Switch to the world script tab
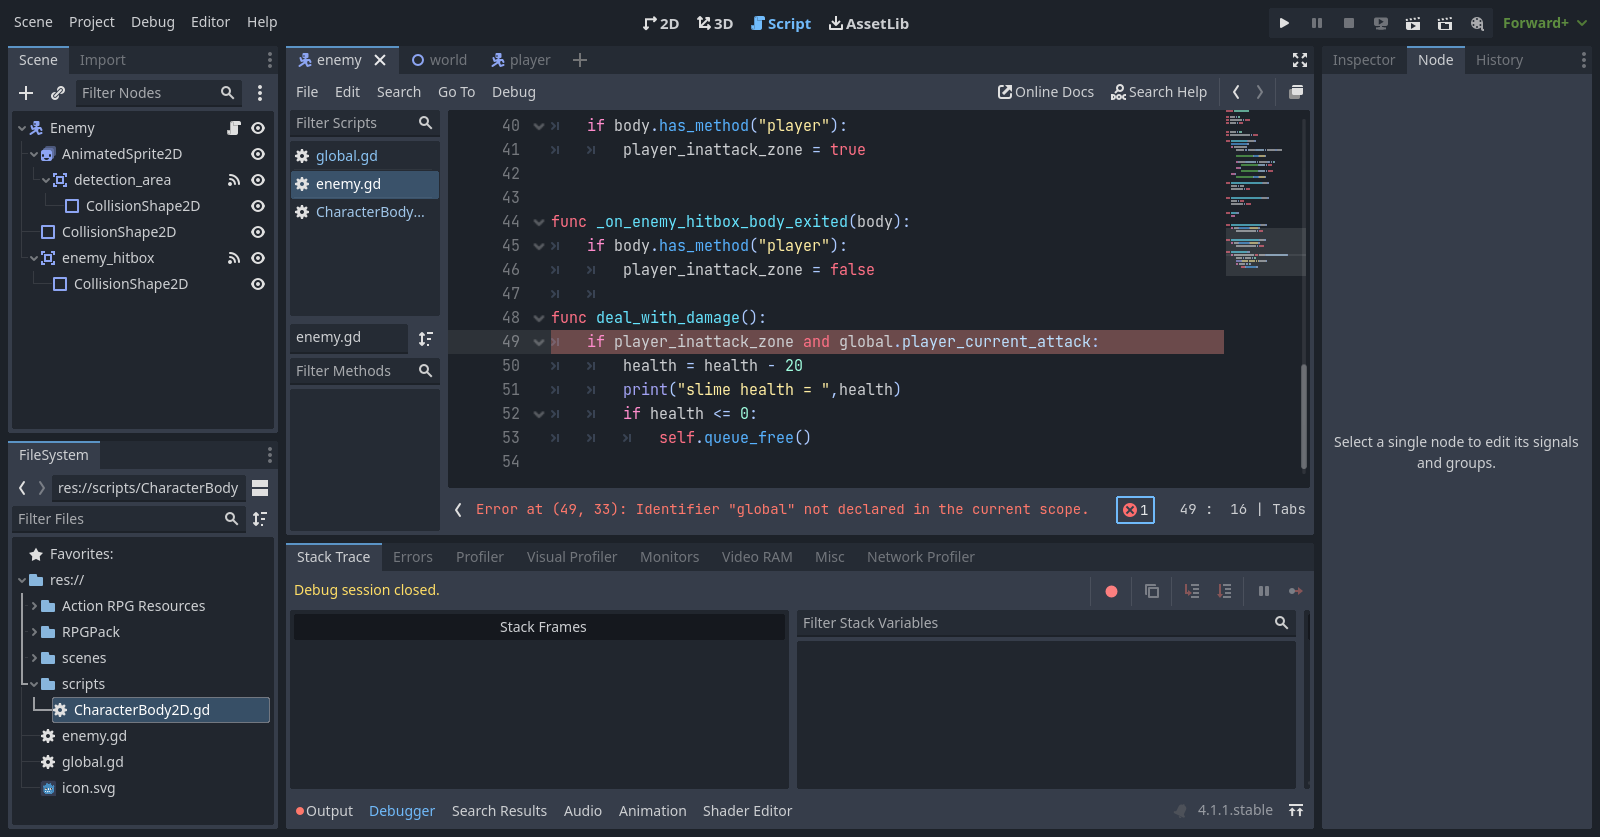 pos(439,60)
